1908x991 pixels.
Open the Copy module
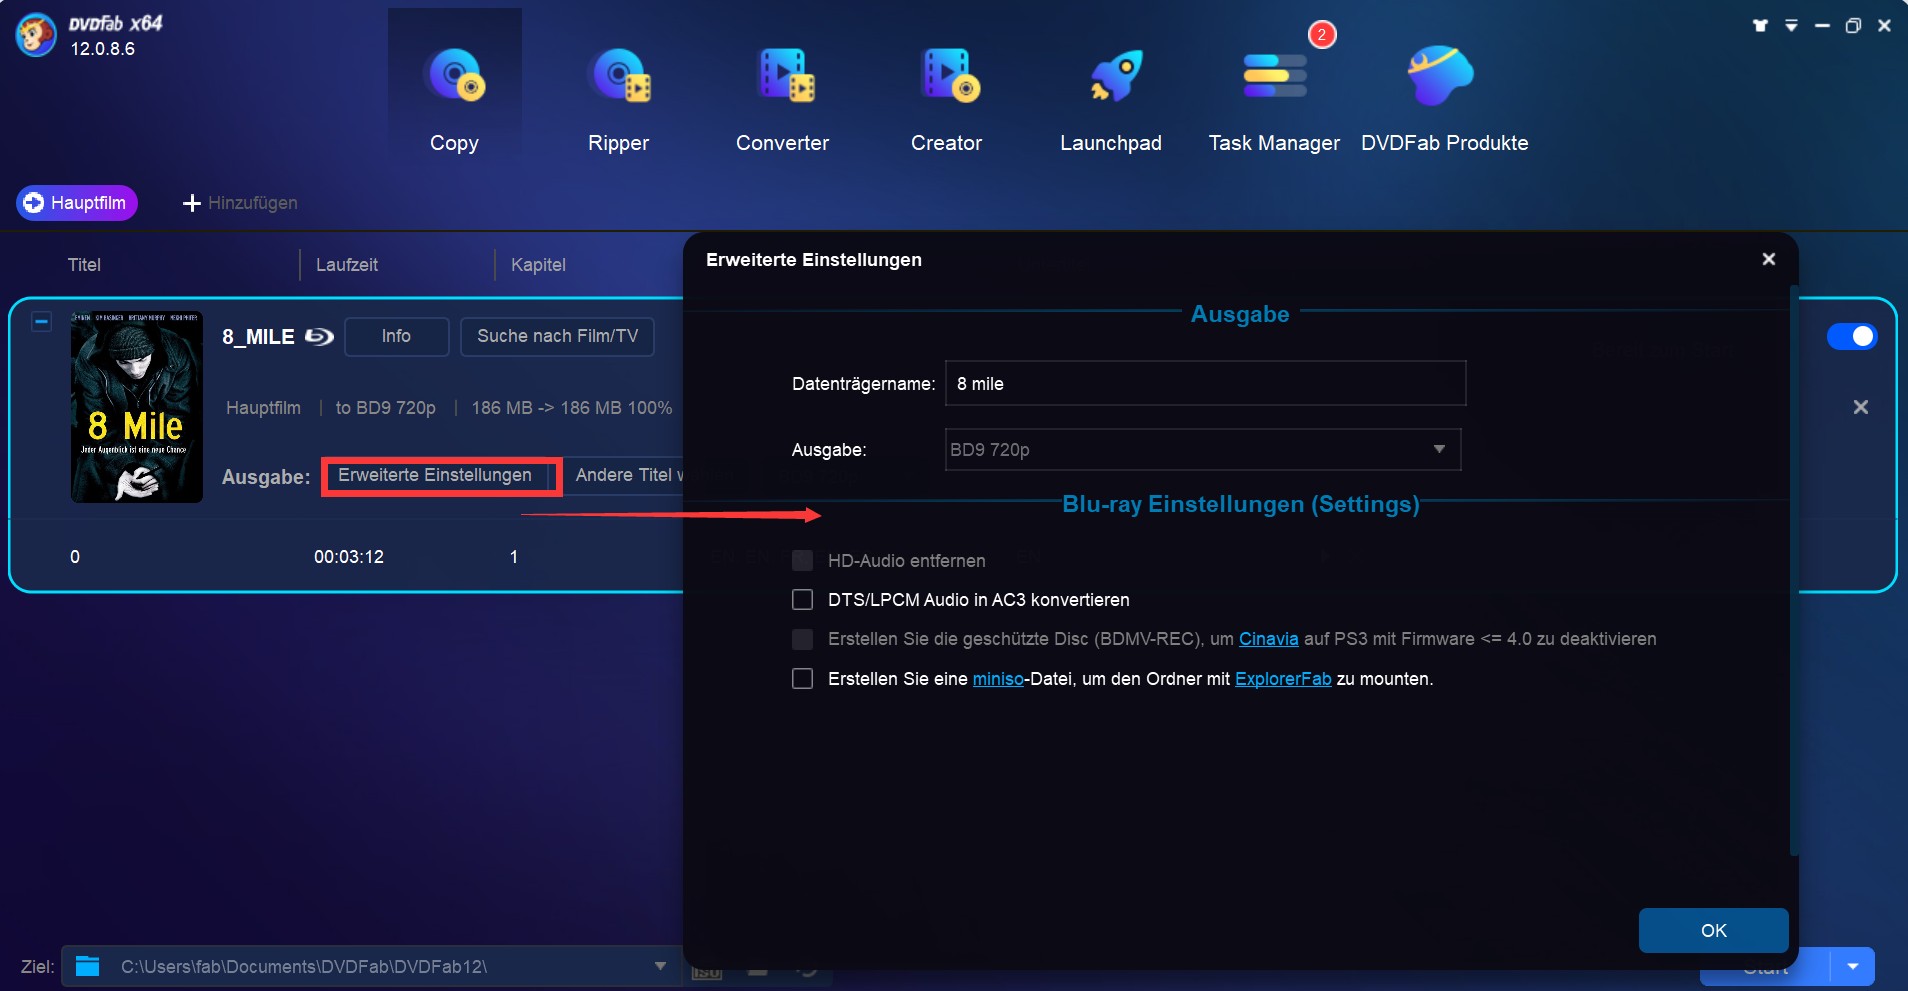pos(455,95)
